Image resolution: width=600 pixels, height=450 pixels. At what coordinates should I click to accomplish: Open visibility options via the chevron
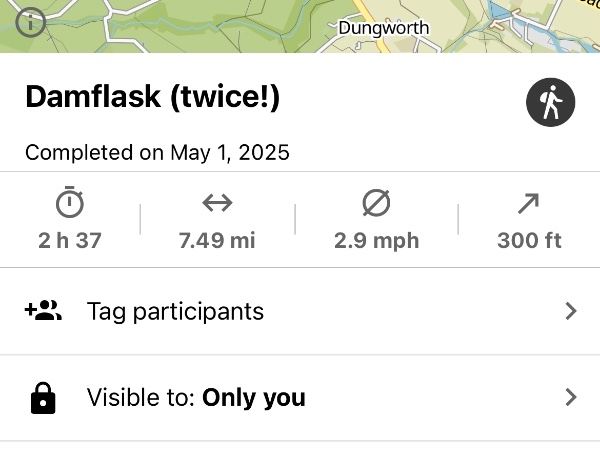point(571,398)
